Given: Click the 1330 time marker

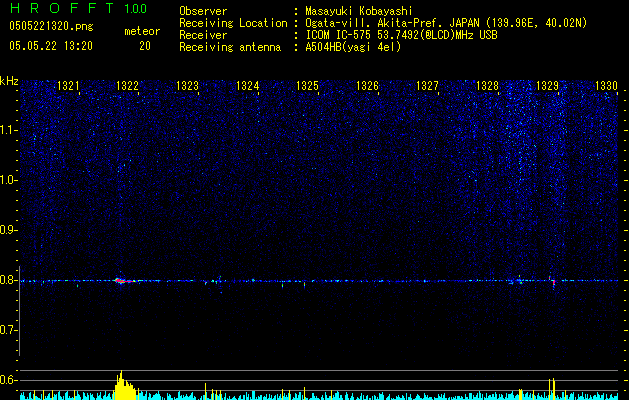Looking at the screenshot, I should coord(606,86).
